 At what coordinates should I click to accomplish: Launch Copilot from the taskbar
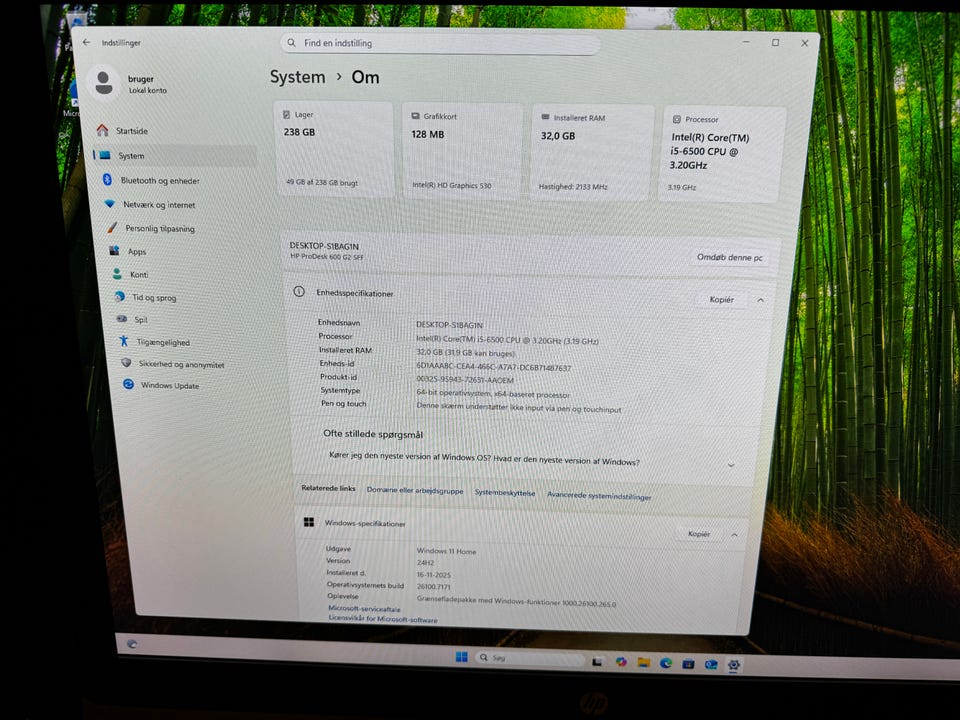[x=621, y=662]
